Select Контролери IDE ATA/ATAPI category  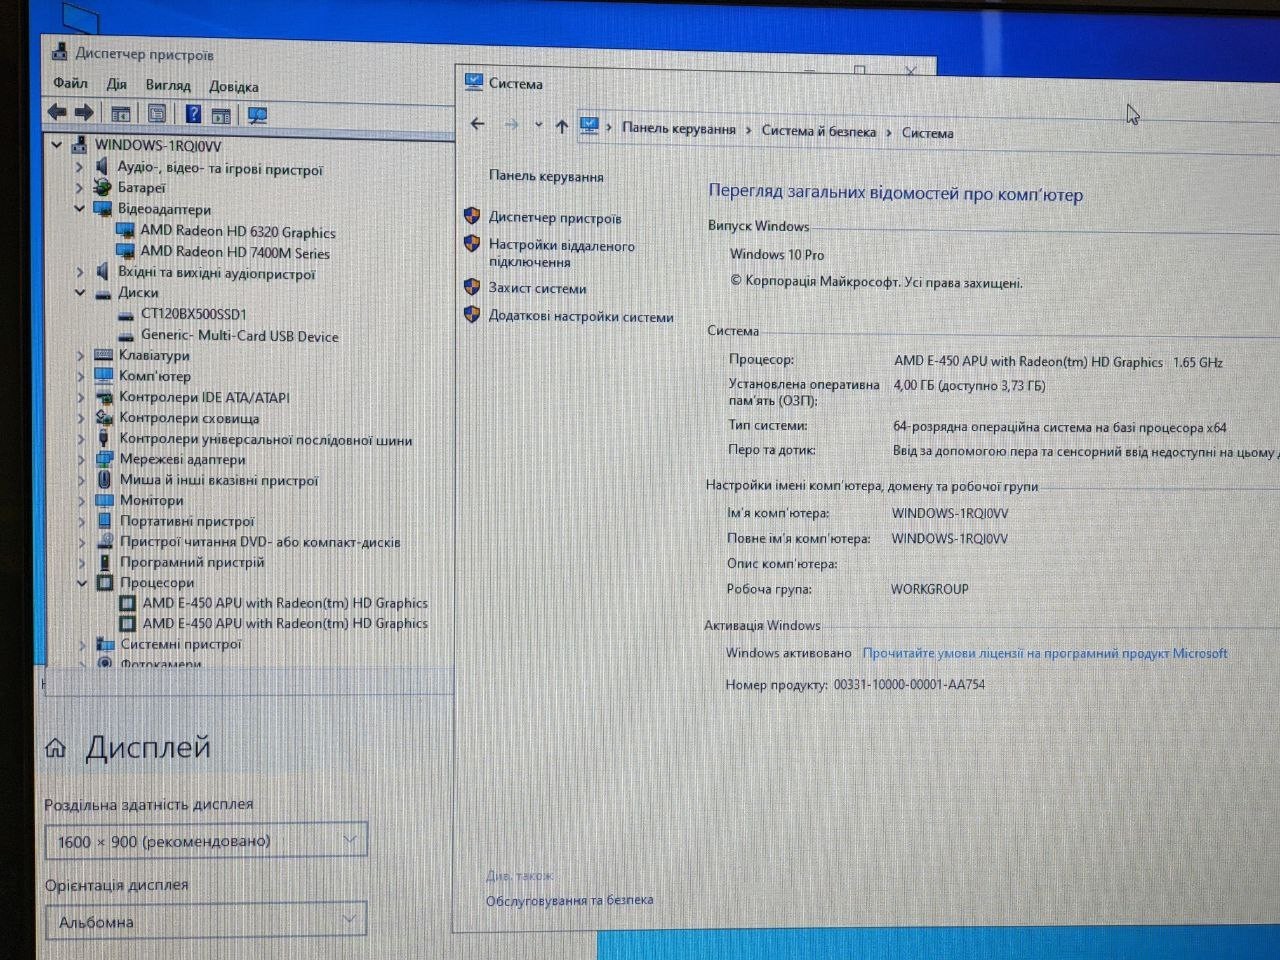204,397
